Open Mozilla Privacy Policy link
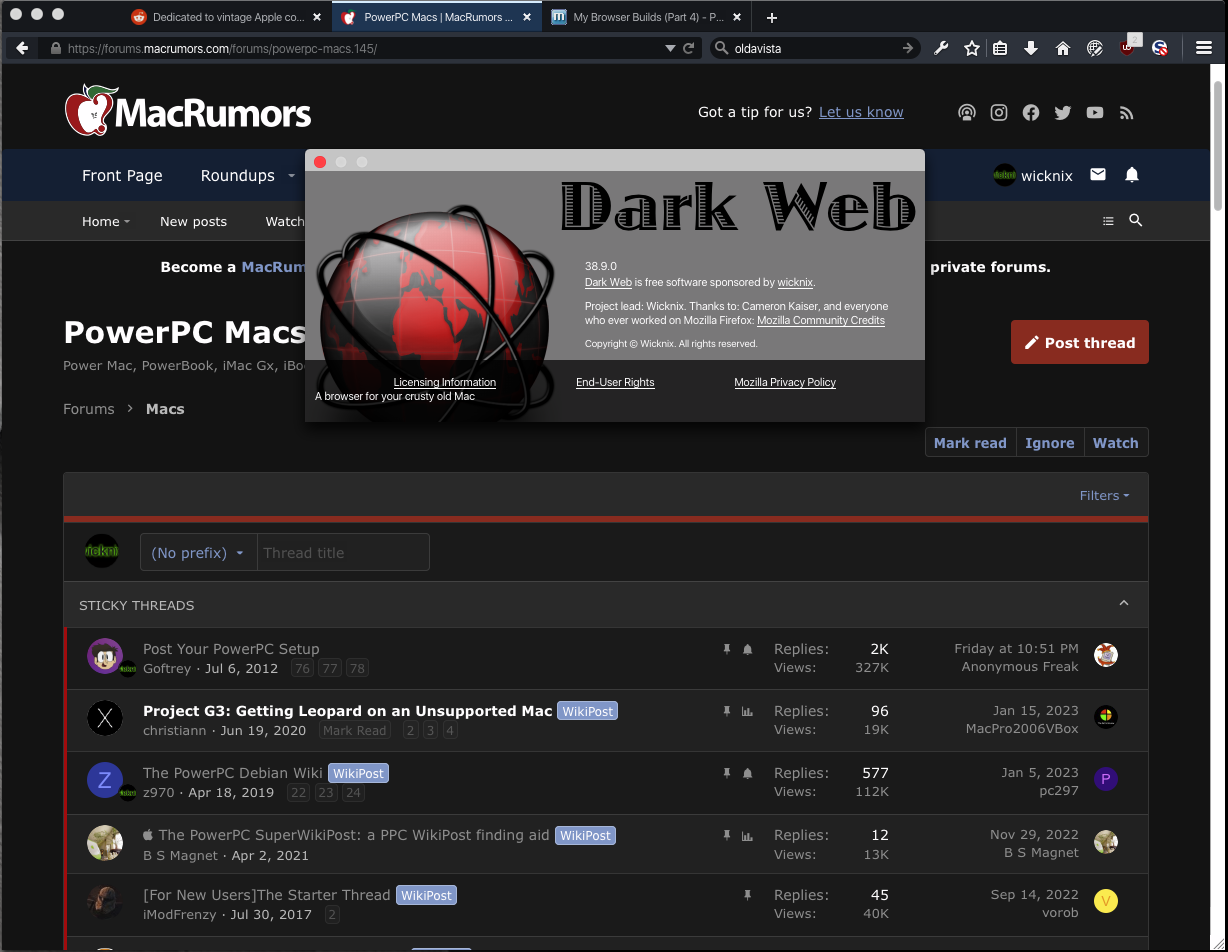This screenshot has height=952, width=1228. point(785,382)
